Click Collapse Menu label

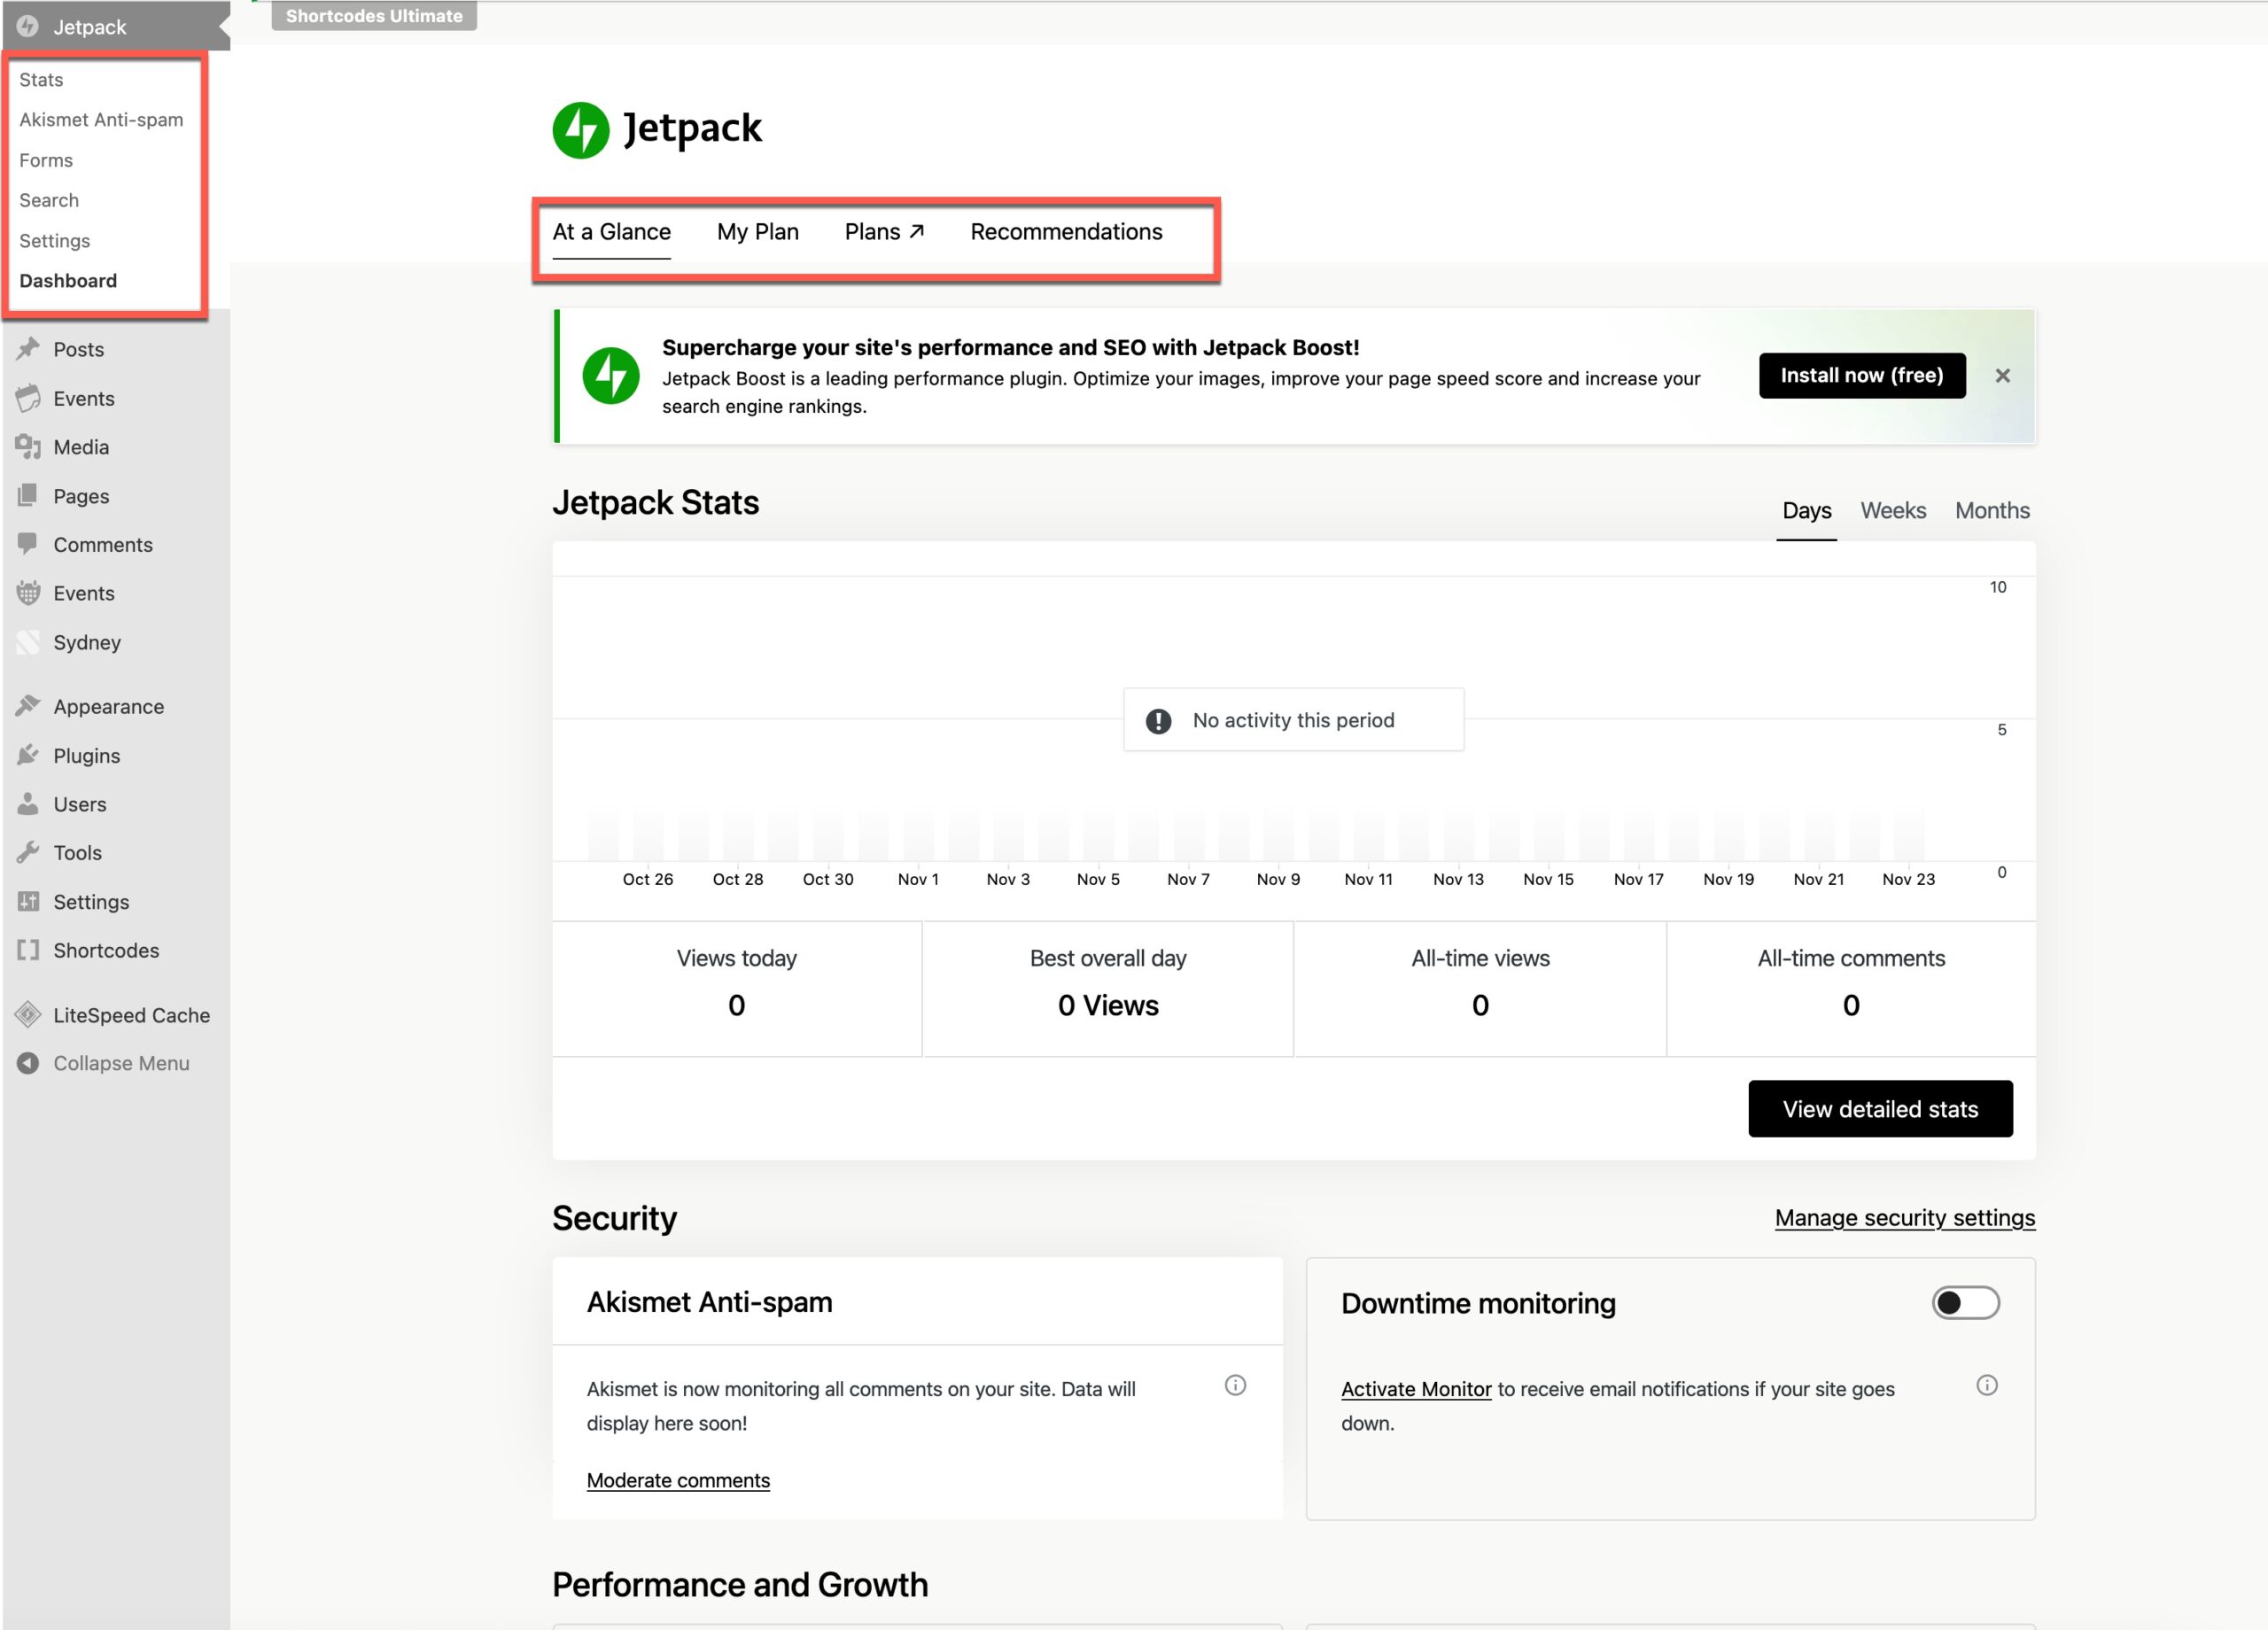(121, 1063)
